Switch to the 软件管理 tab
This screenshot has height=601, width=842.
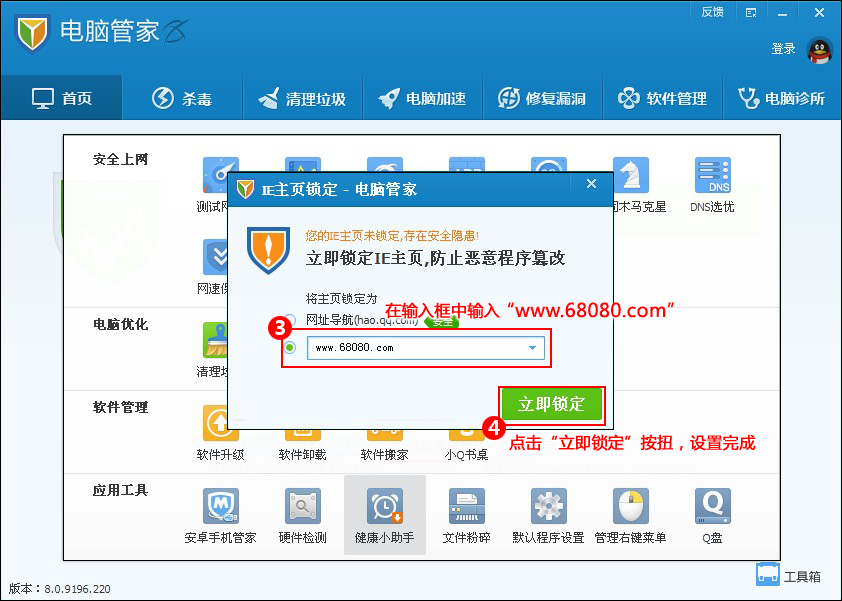[663, 98]
